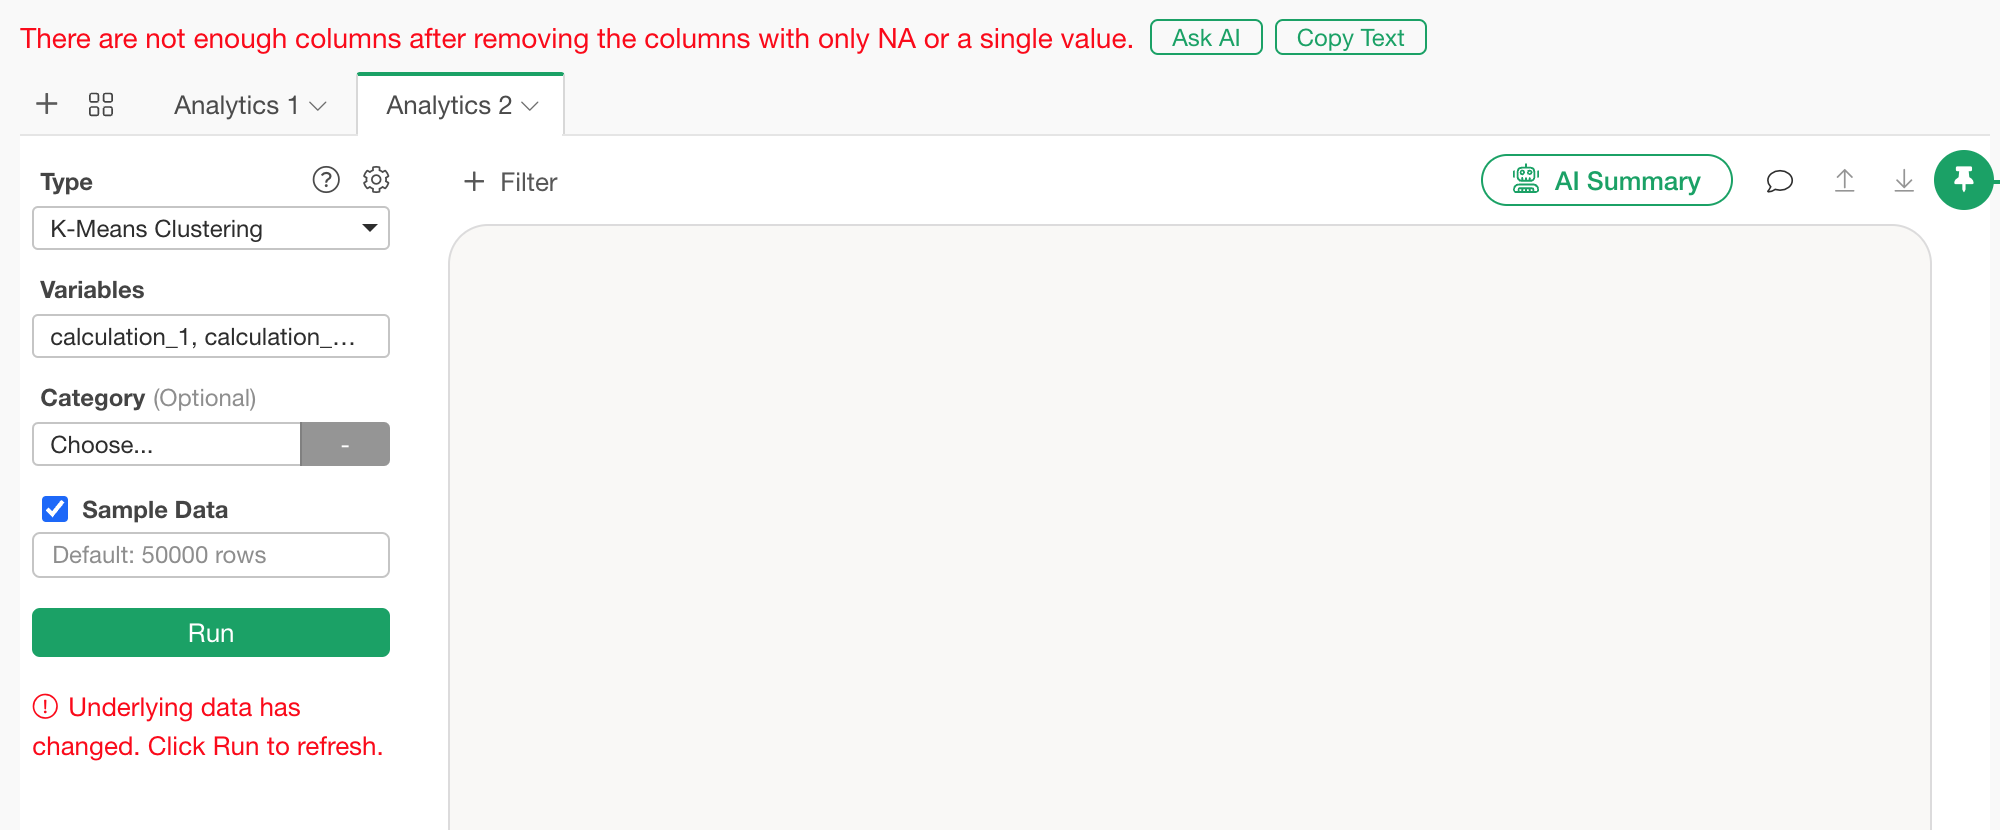Expand the Analytics 2 tab chevron

point(531,106)
